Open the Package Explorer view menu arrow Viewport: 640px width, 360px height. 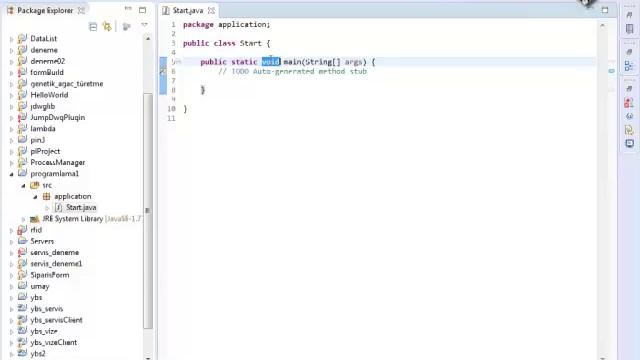144,25
